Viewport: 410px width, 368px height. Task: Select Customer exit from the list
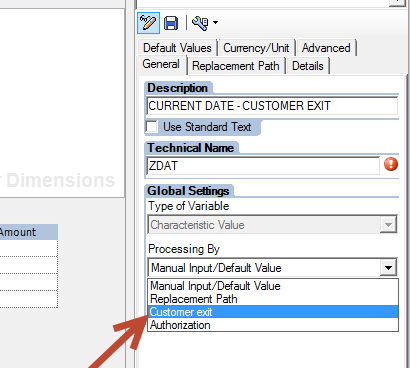pos(273,312)
